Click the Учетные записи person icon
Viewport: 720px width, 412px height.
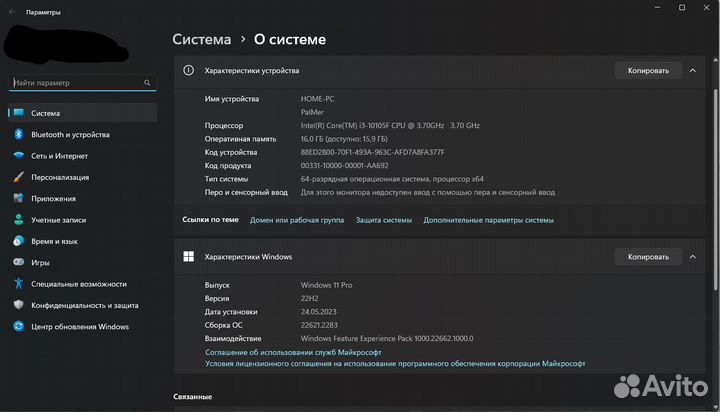(x=19, y=220)
